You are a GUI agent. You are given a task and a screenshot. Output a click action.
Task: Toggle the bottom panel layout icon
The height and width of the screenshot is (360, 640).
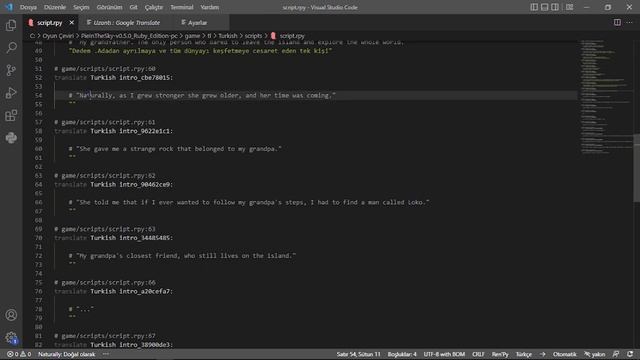544,7
